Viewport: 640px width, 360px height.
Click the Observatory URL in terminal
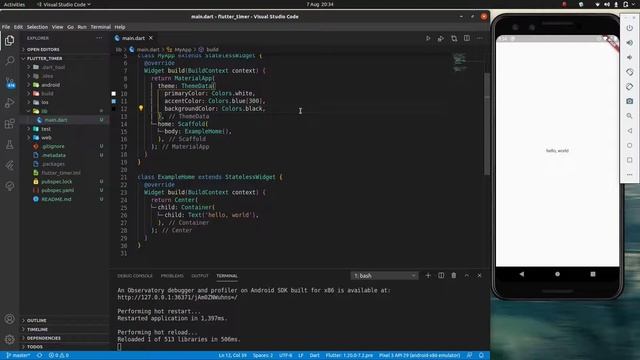[x=177, y=298]
